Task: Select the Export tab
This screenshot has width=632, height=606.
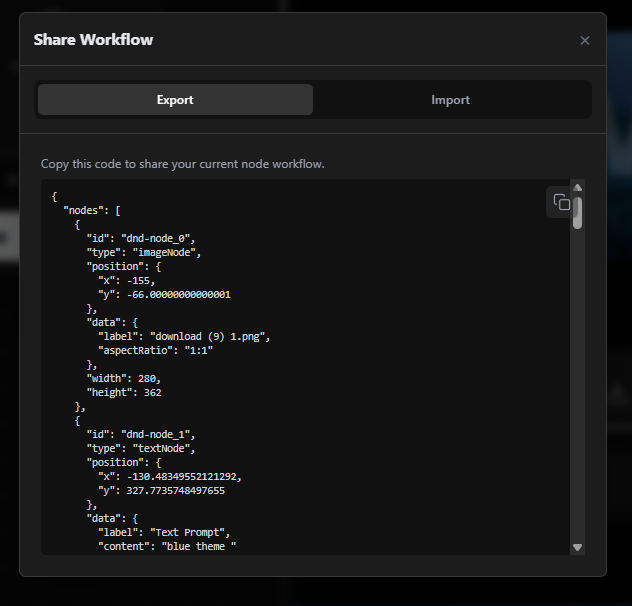Action: pyautogui.click(x=175, y=100)
